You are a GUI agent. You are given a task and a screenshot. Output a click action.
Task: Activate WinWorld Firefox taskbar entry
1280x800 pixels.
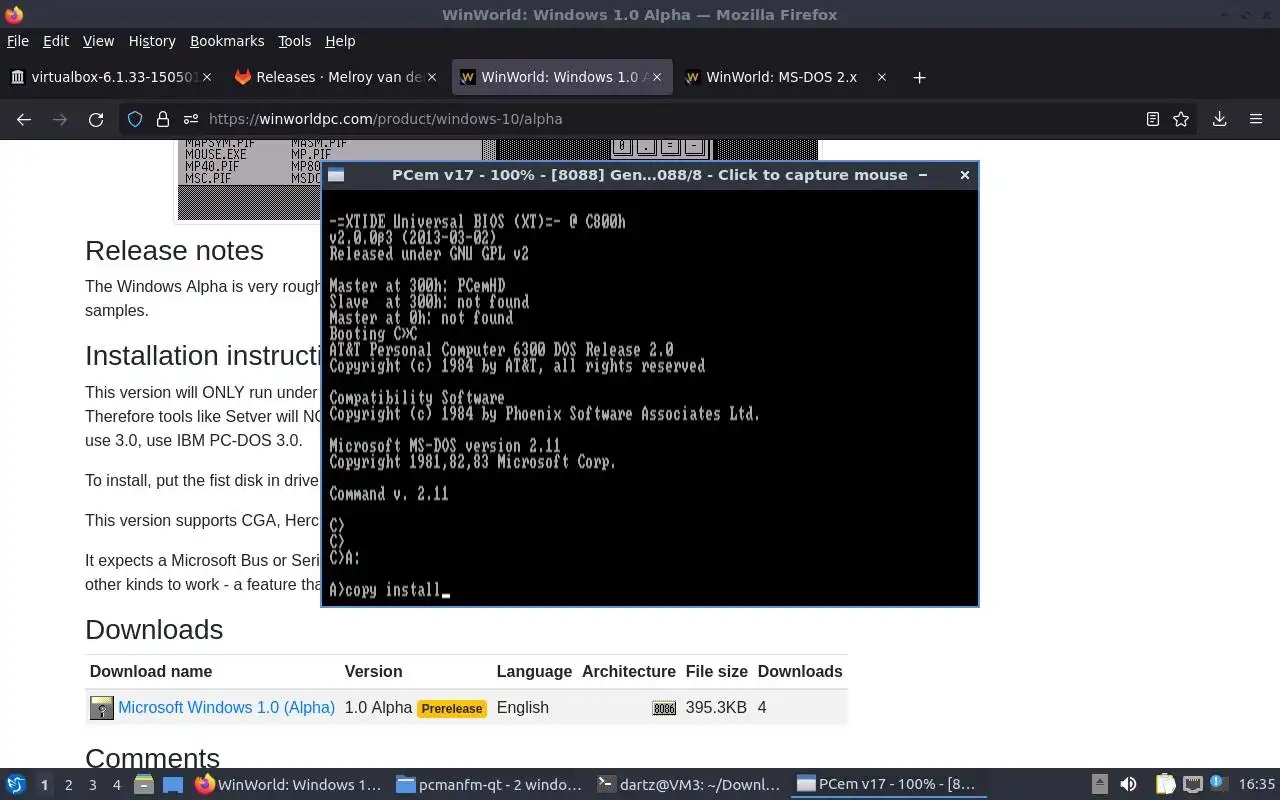tap(289, 784)
